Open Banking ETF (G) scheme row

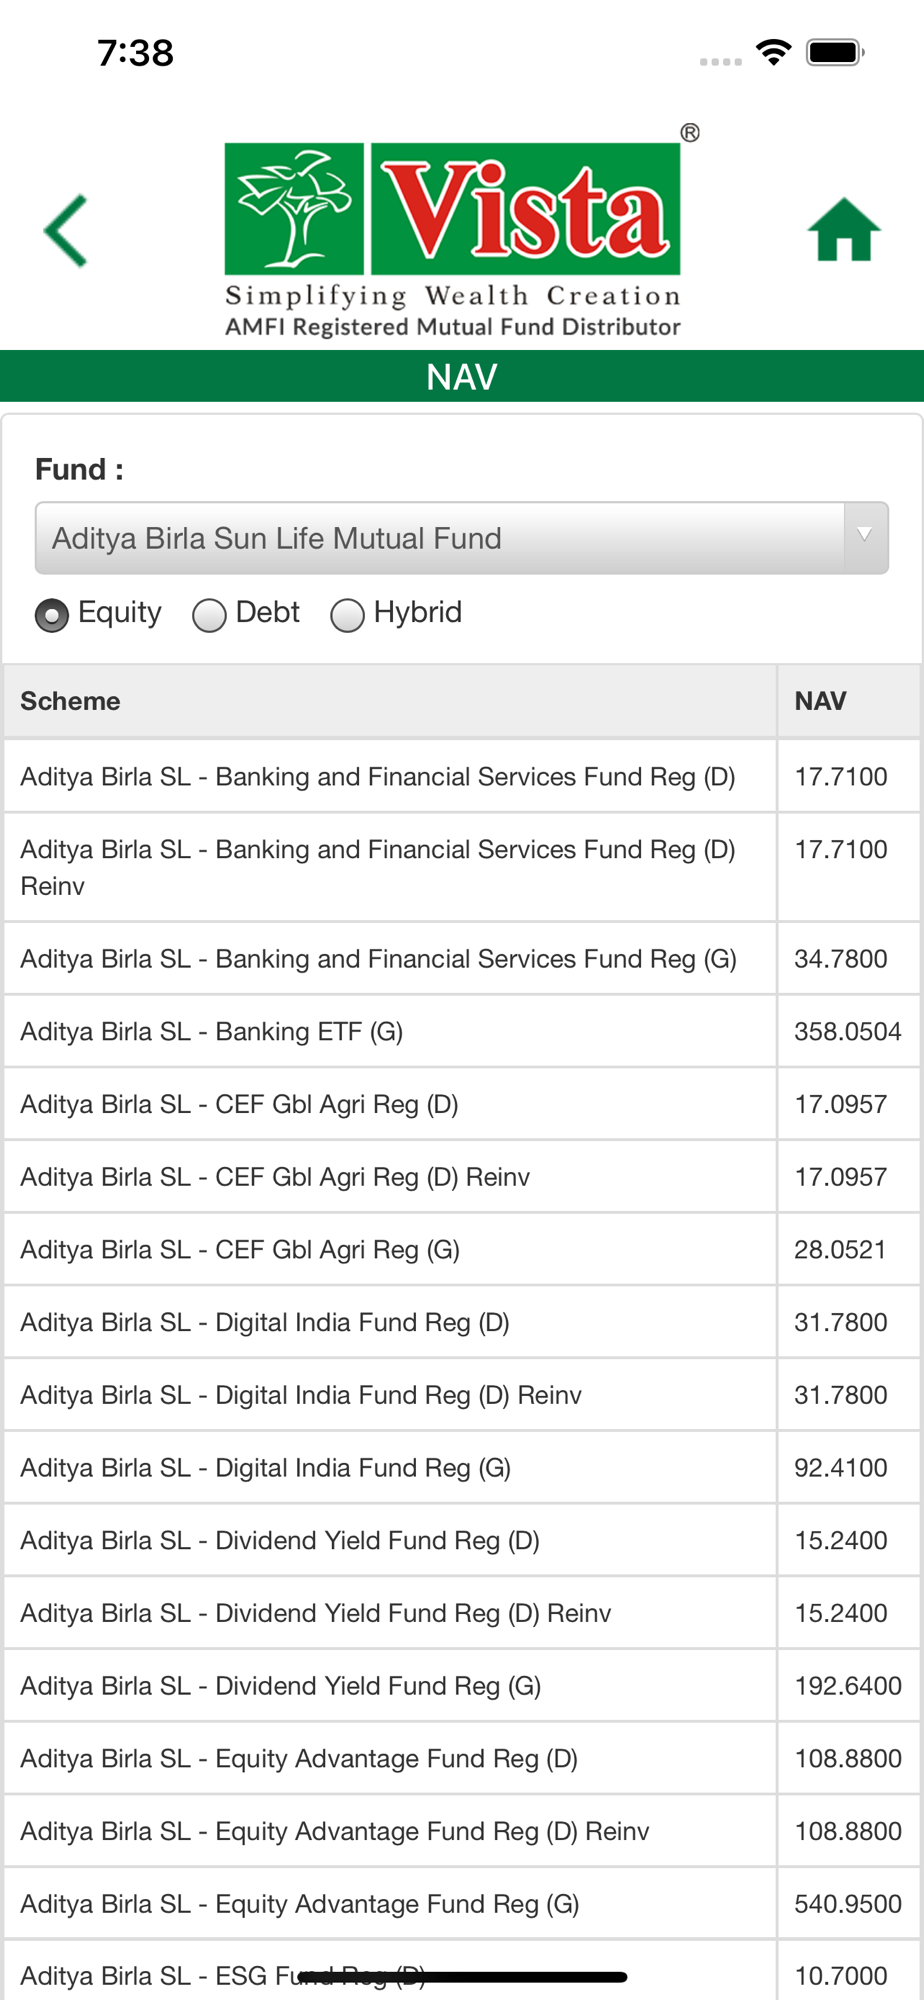(212, 1031)
